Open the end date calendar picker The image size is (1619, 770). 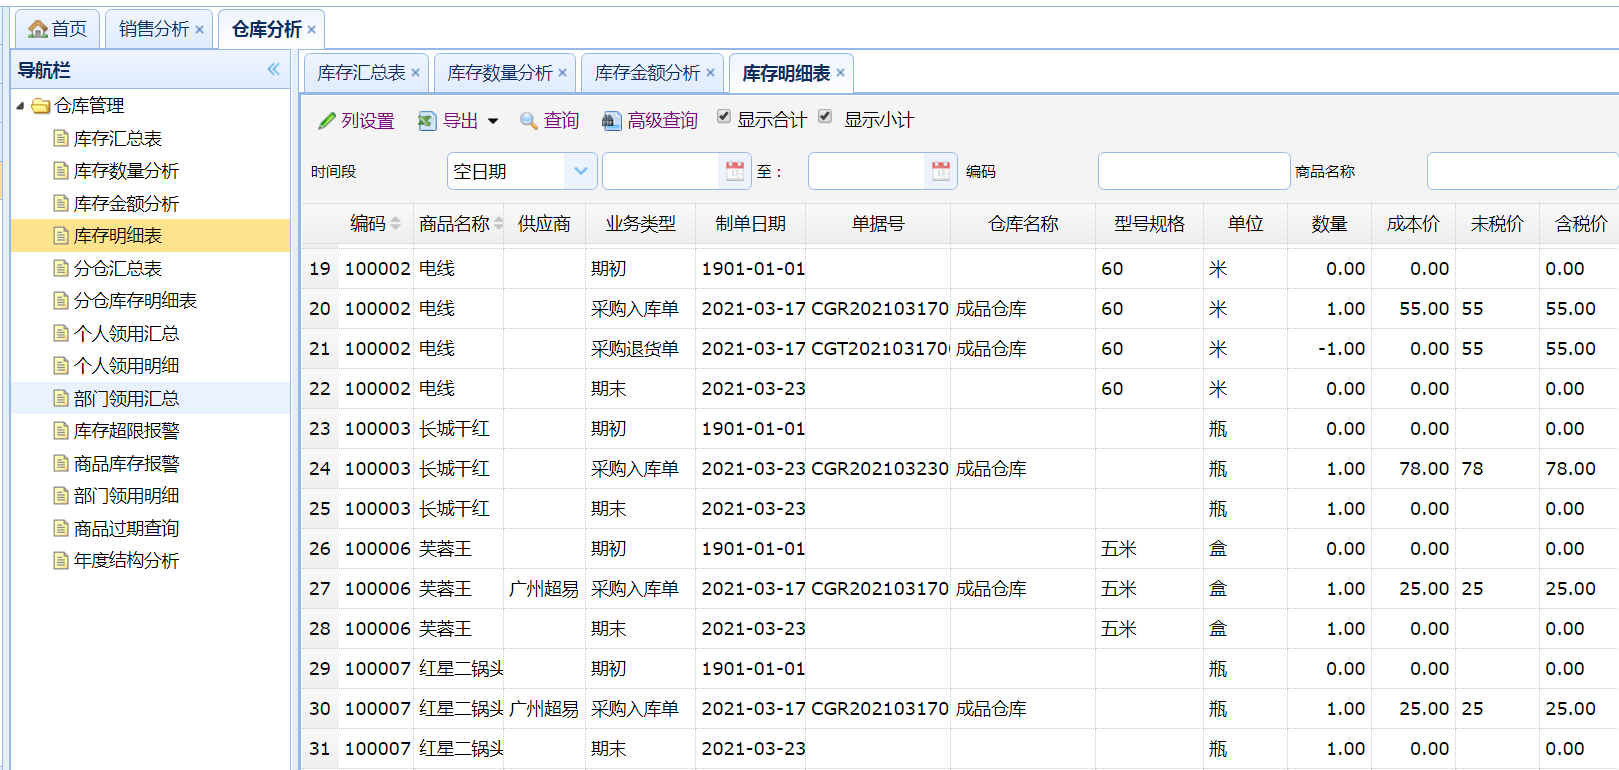point(941,171)
